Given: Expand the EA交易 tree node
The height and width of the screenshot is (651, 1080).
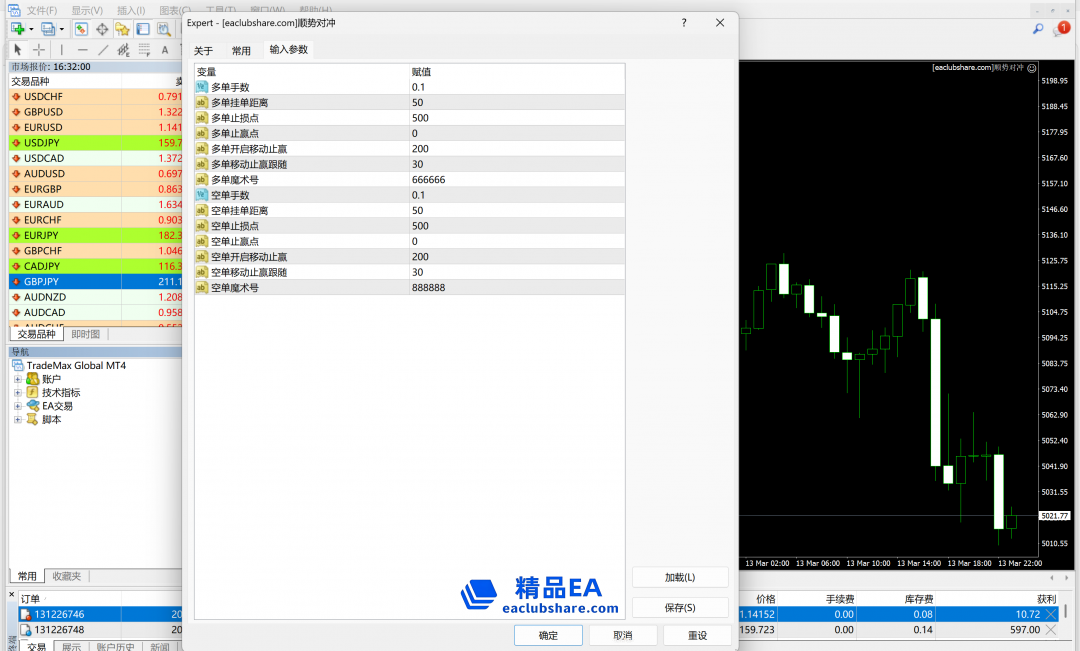Looking at the screenshot, I should coord(17,406).
